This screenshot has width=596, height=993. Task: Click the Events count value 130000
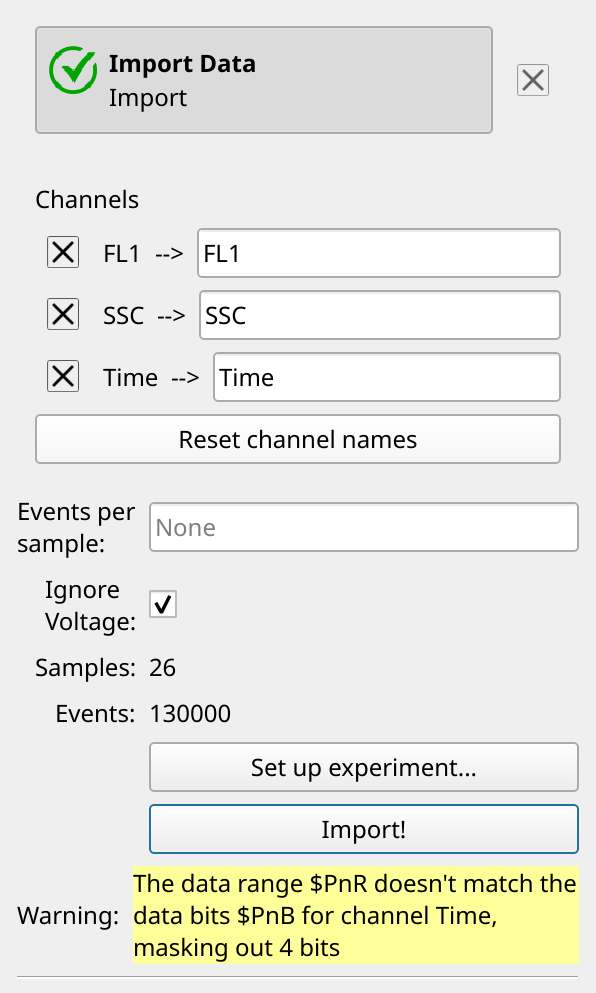[190, 714]
